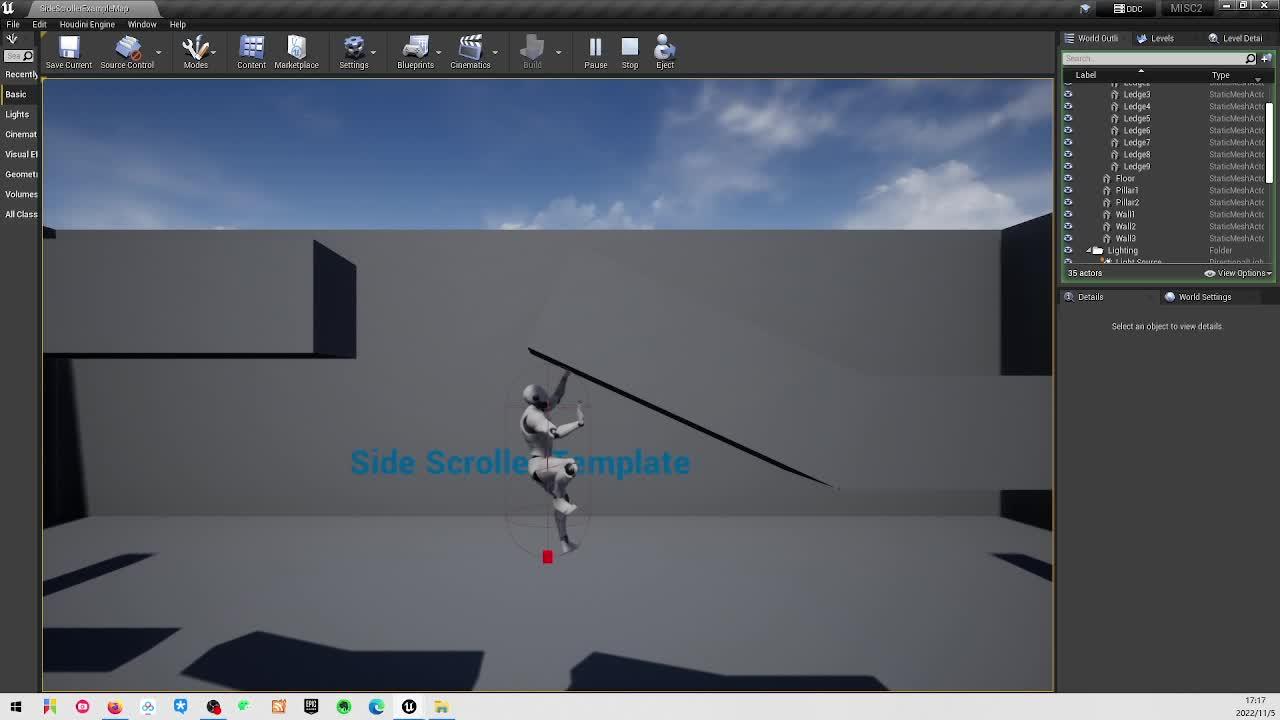Open the Marketplace icon

tap(296, 52)
